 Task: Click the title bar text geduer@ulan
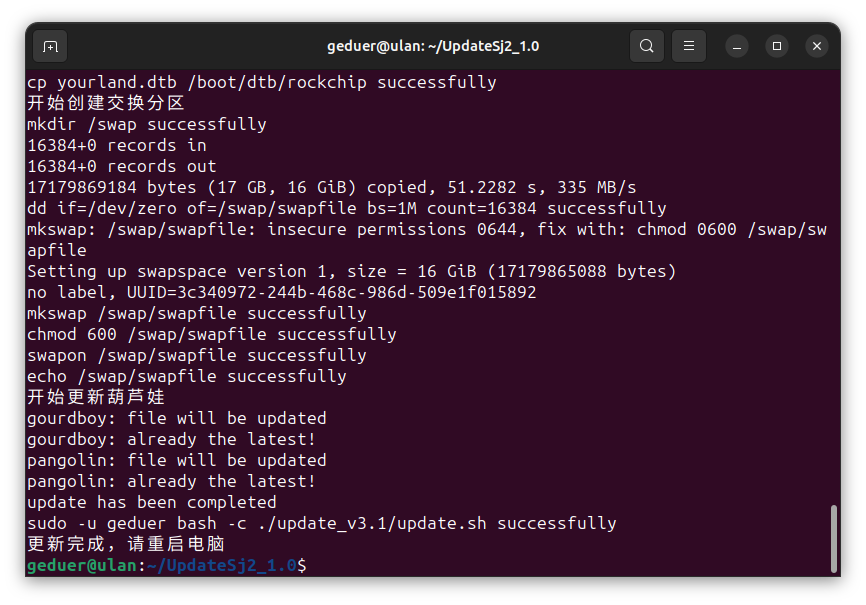point(433,46)
